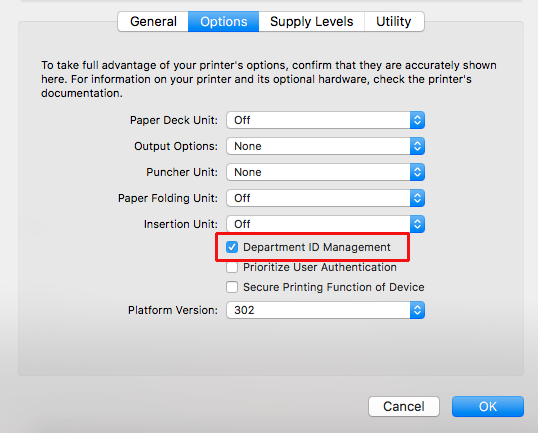This screenshot has width=538, height=433.
Task: Switch to the General tab
Action: tap(153, 22)
